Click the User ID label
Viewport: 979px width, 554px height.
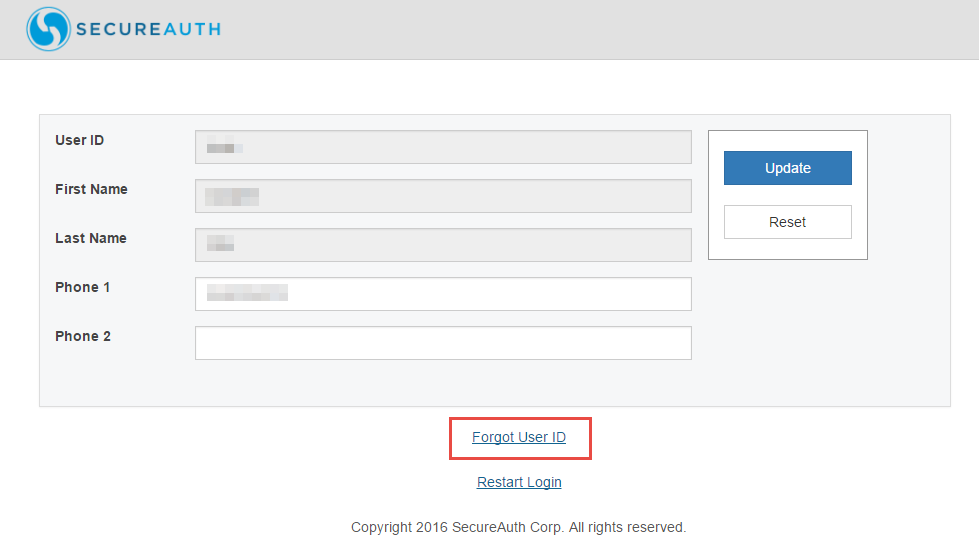[79, 140]
